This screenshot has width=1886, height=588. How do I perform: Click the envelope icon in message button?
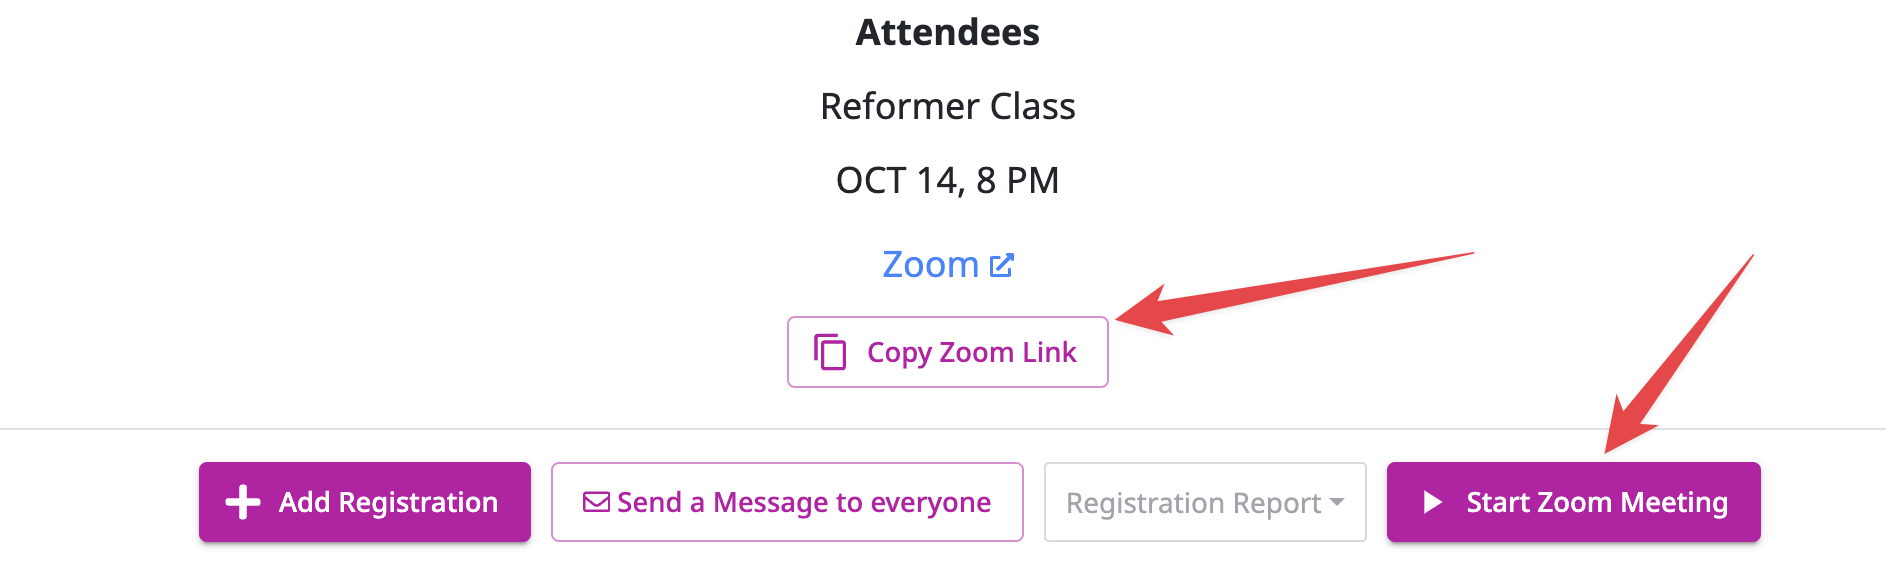tap(596, 502)
